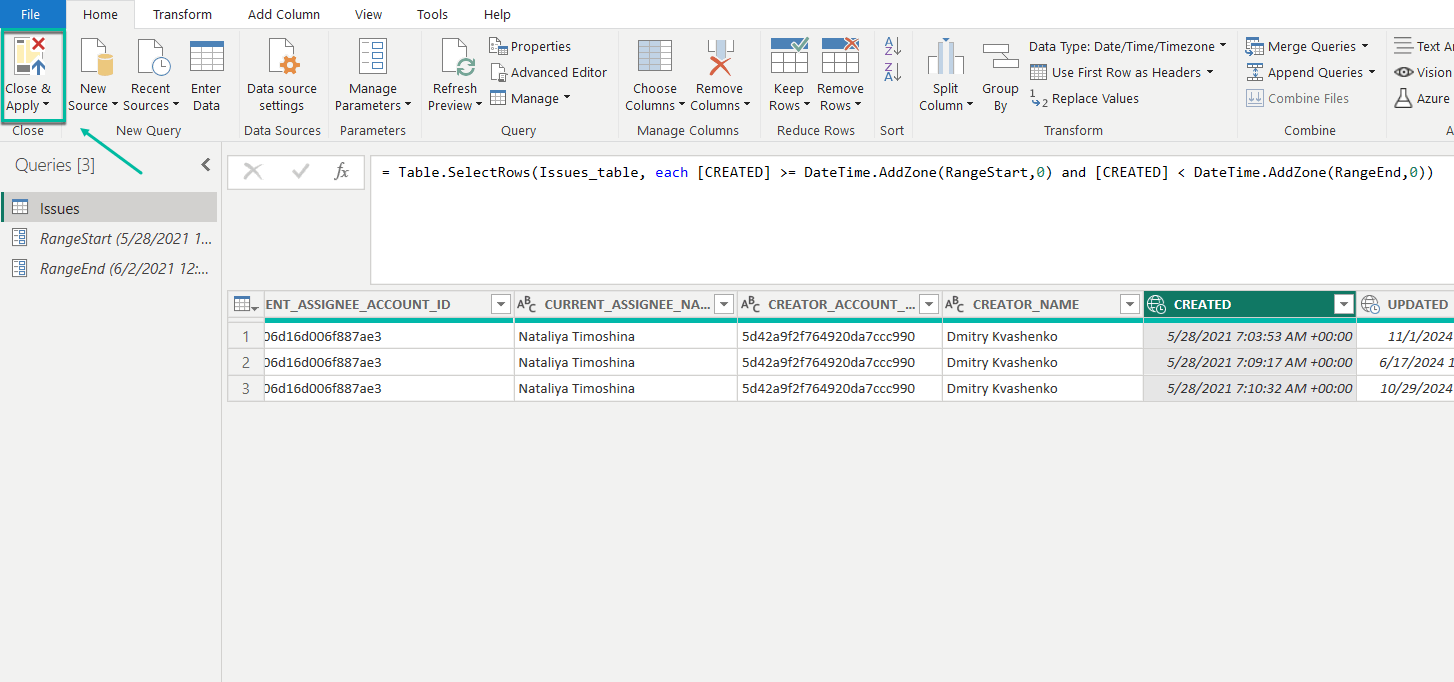
Task: Click the Refresh Preview icon
Action: click(455, 58)
